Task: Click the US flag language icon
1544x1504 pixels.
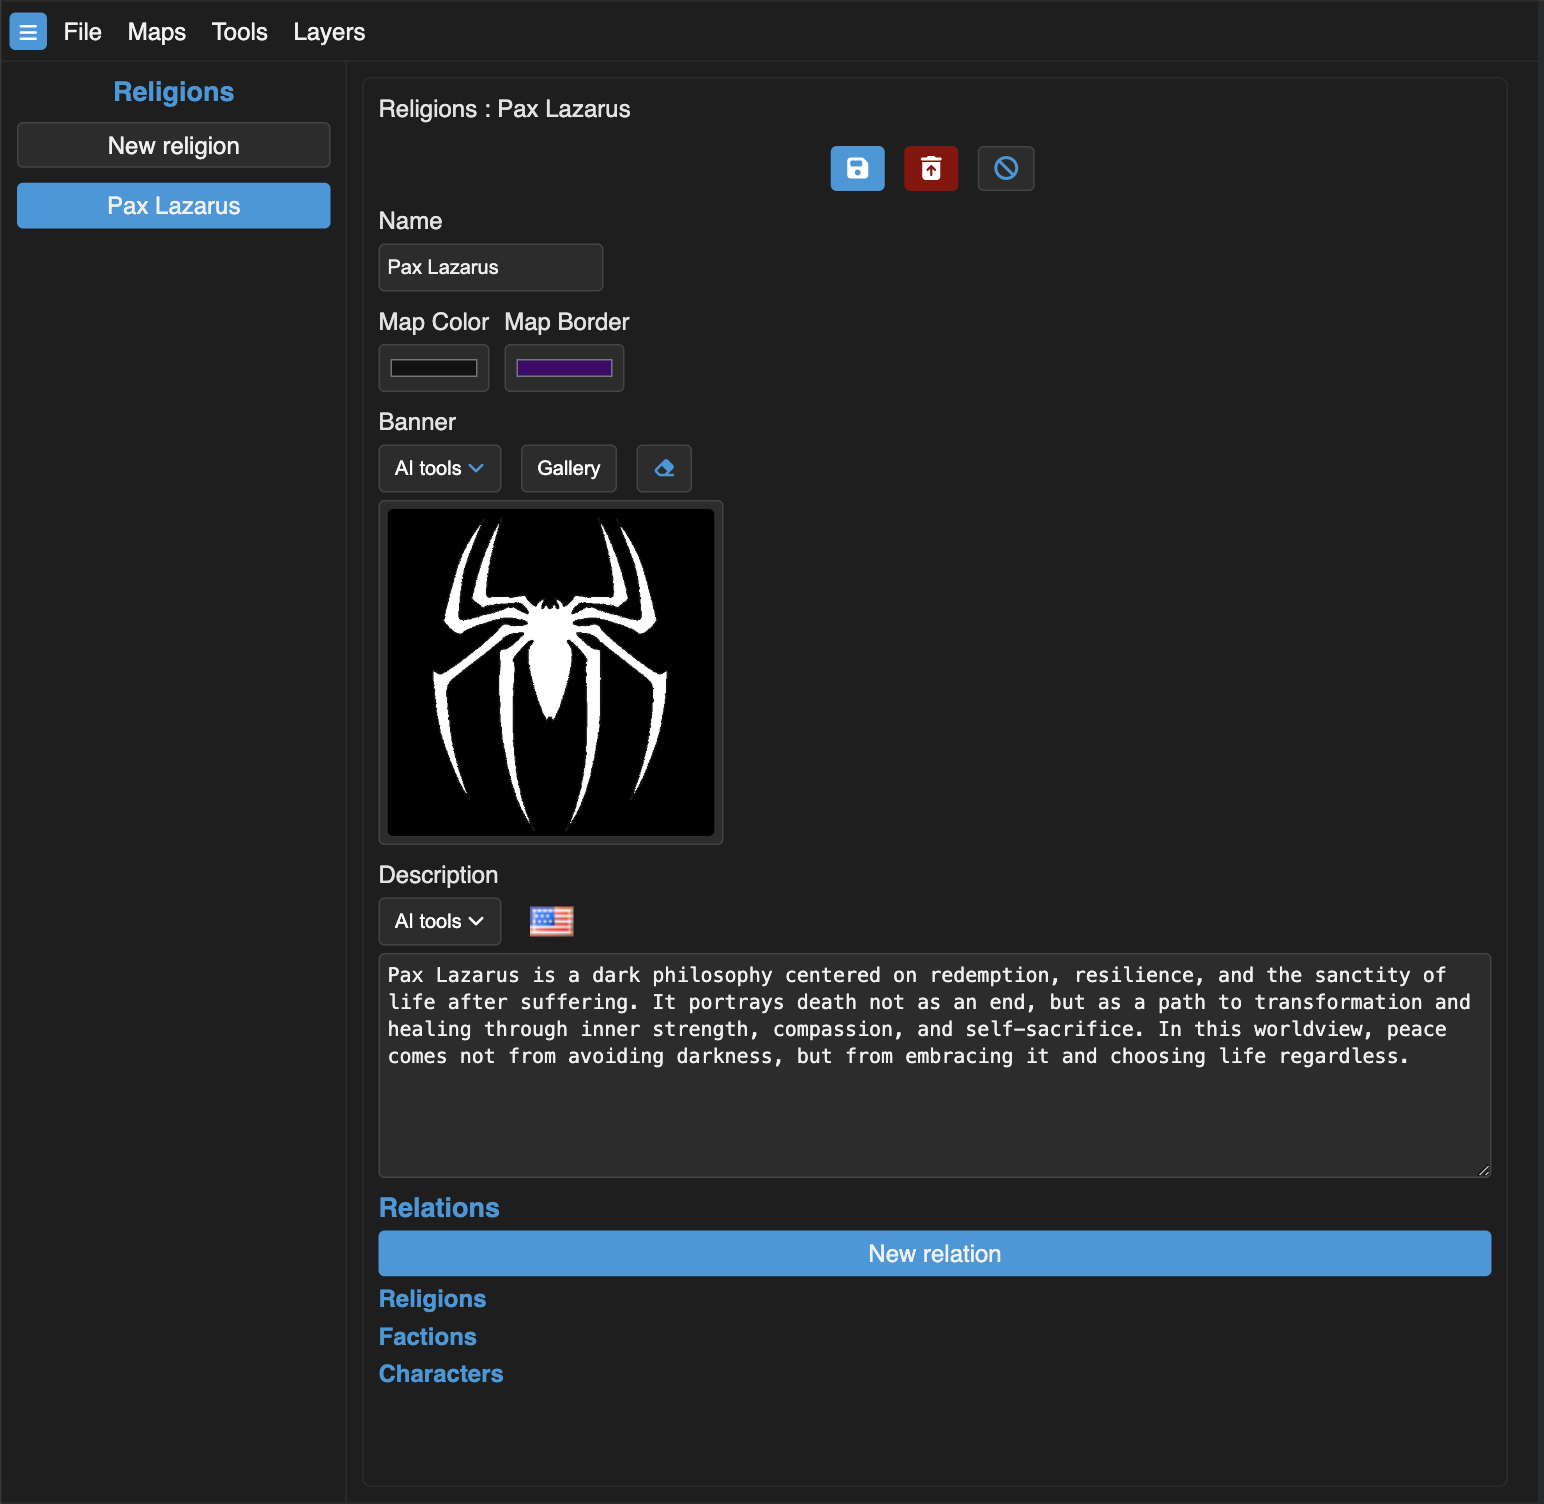Action: (x=551, y=921)
